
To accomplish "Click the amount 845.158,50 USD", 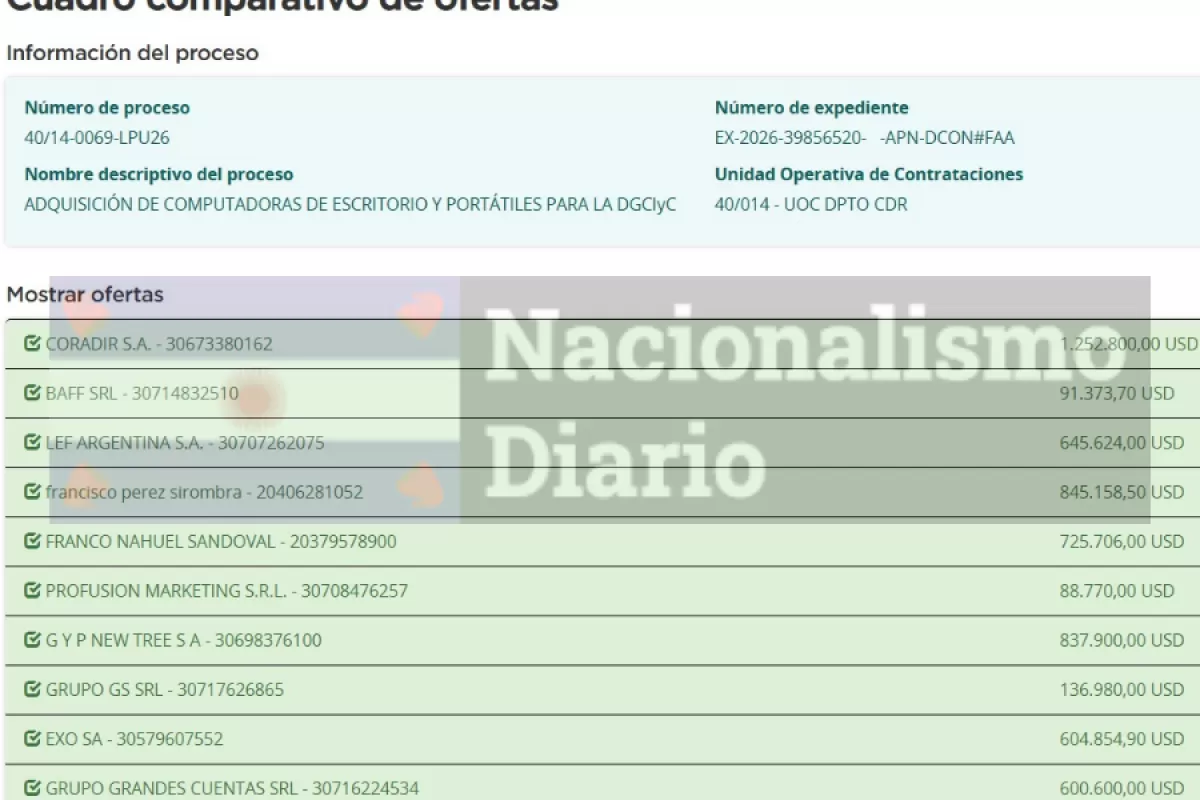I will point(1122,492).
